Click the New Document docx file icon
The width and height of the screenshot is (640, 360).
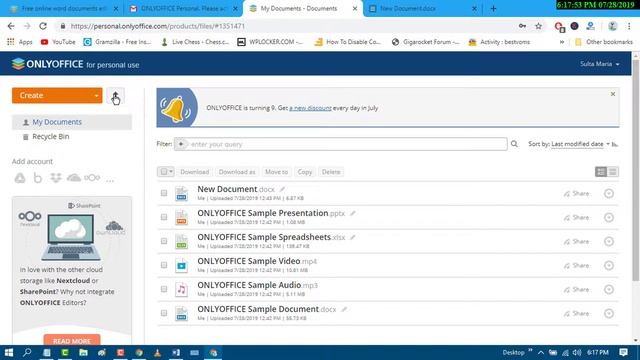point(182,193)
